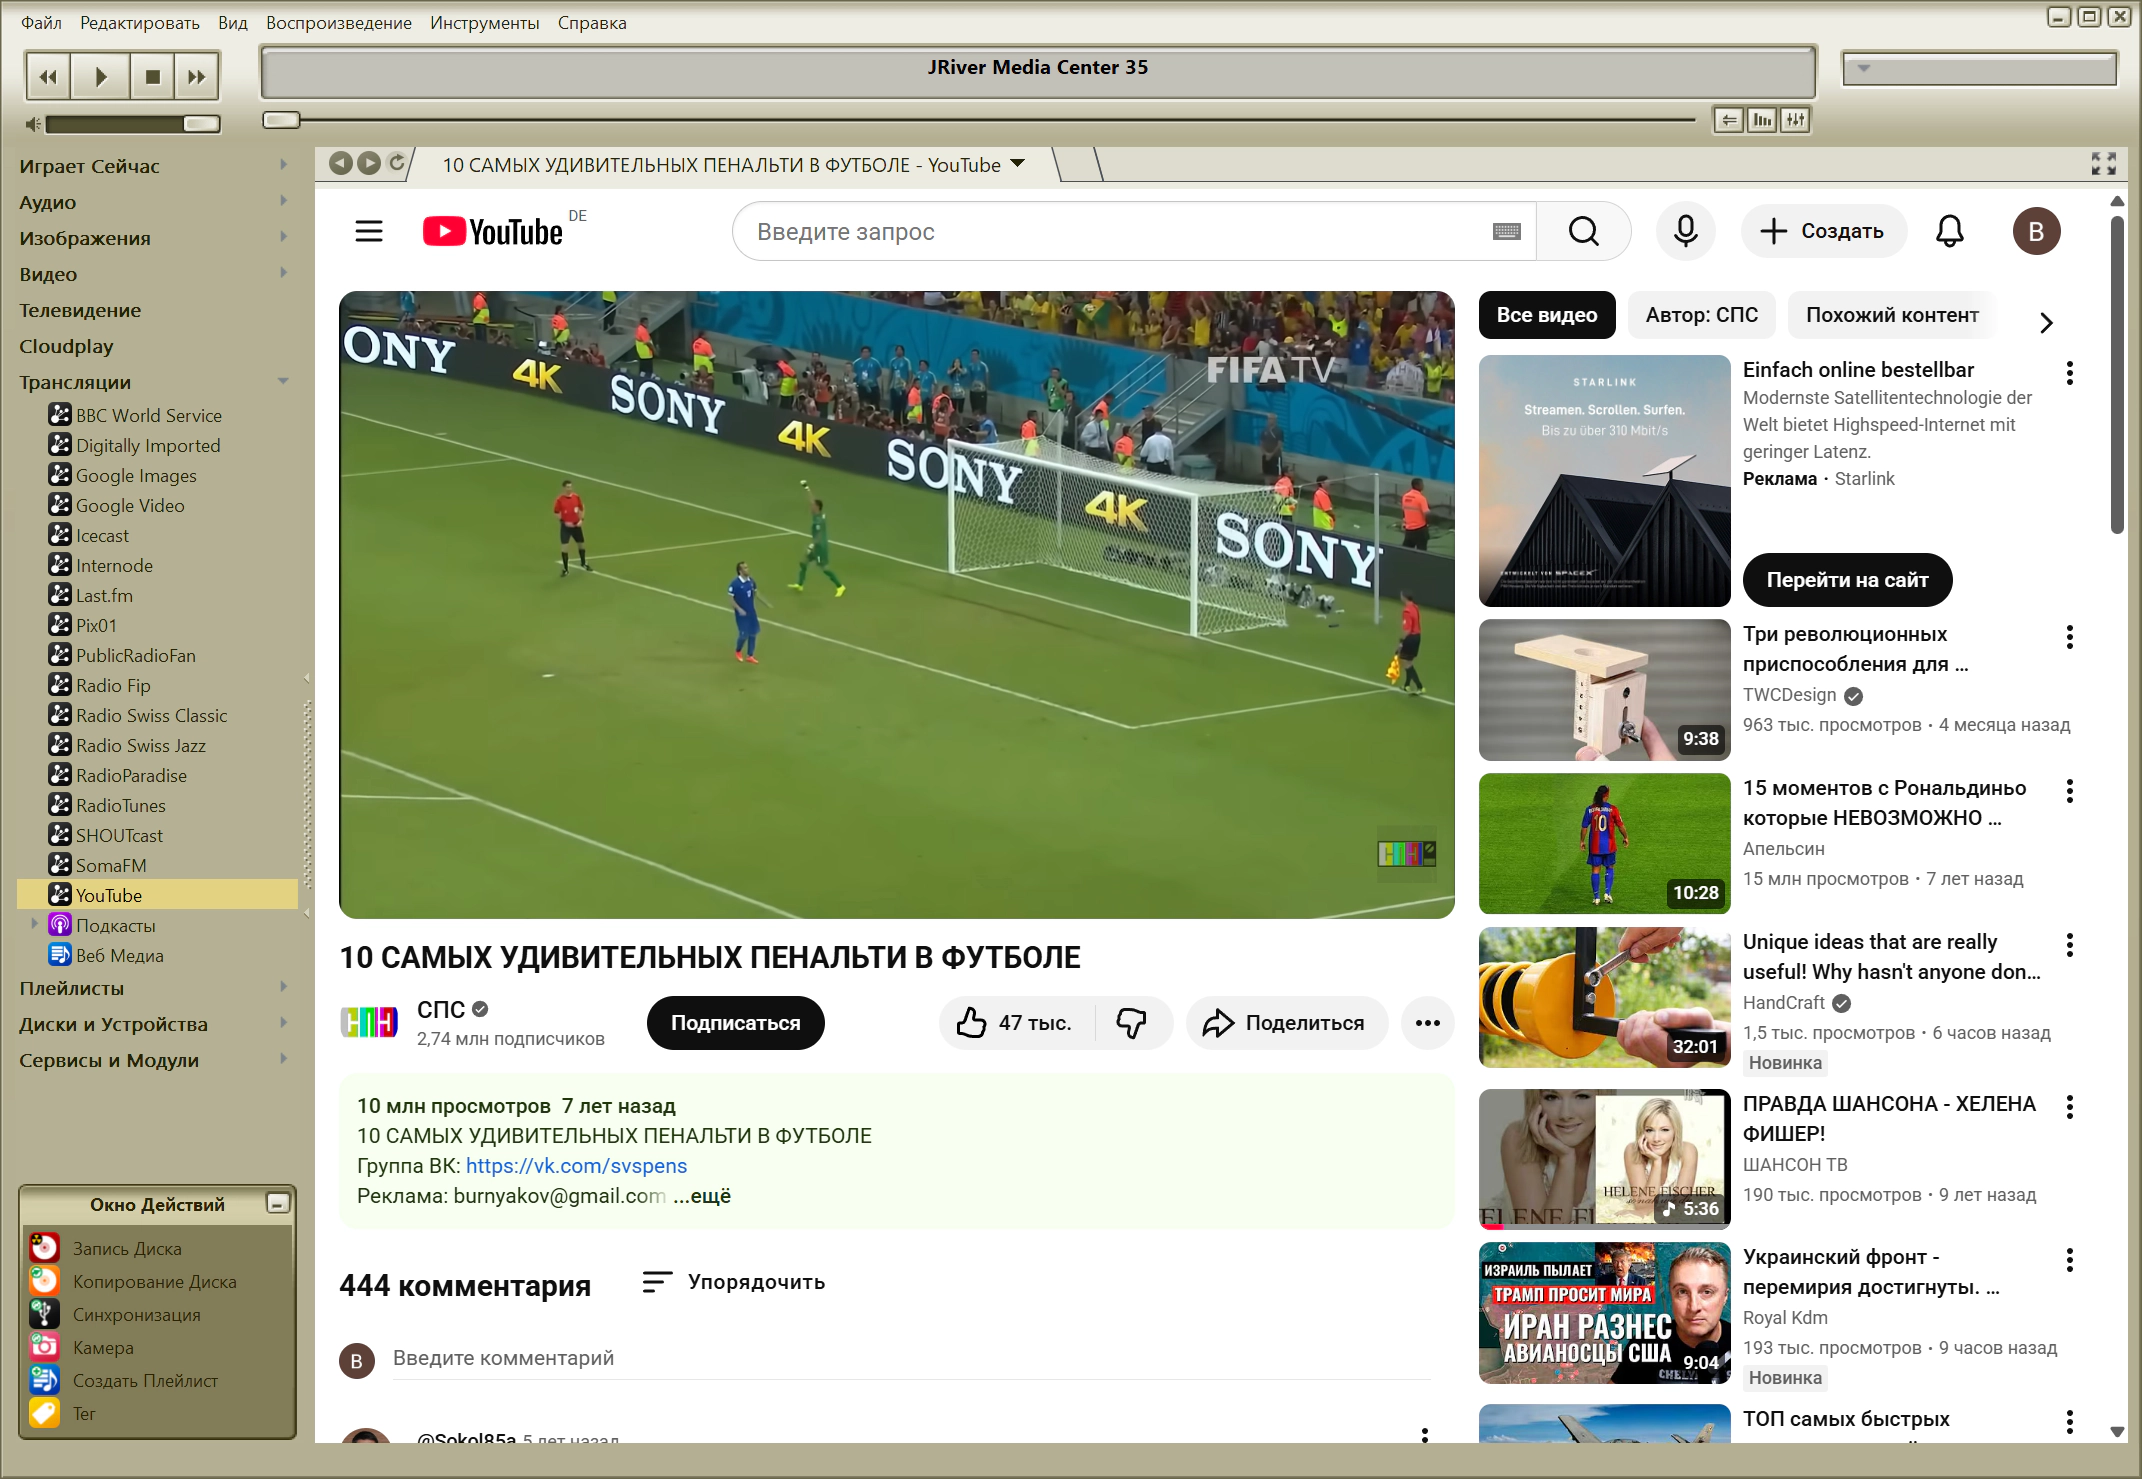The height and width of the screenshot is (1479, 2142).
Task: Toggle fullscreen view icon in tab bar
Action: (x=2103, y=164)
